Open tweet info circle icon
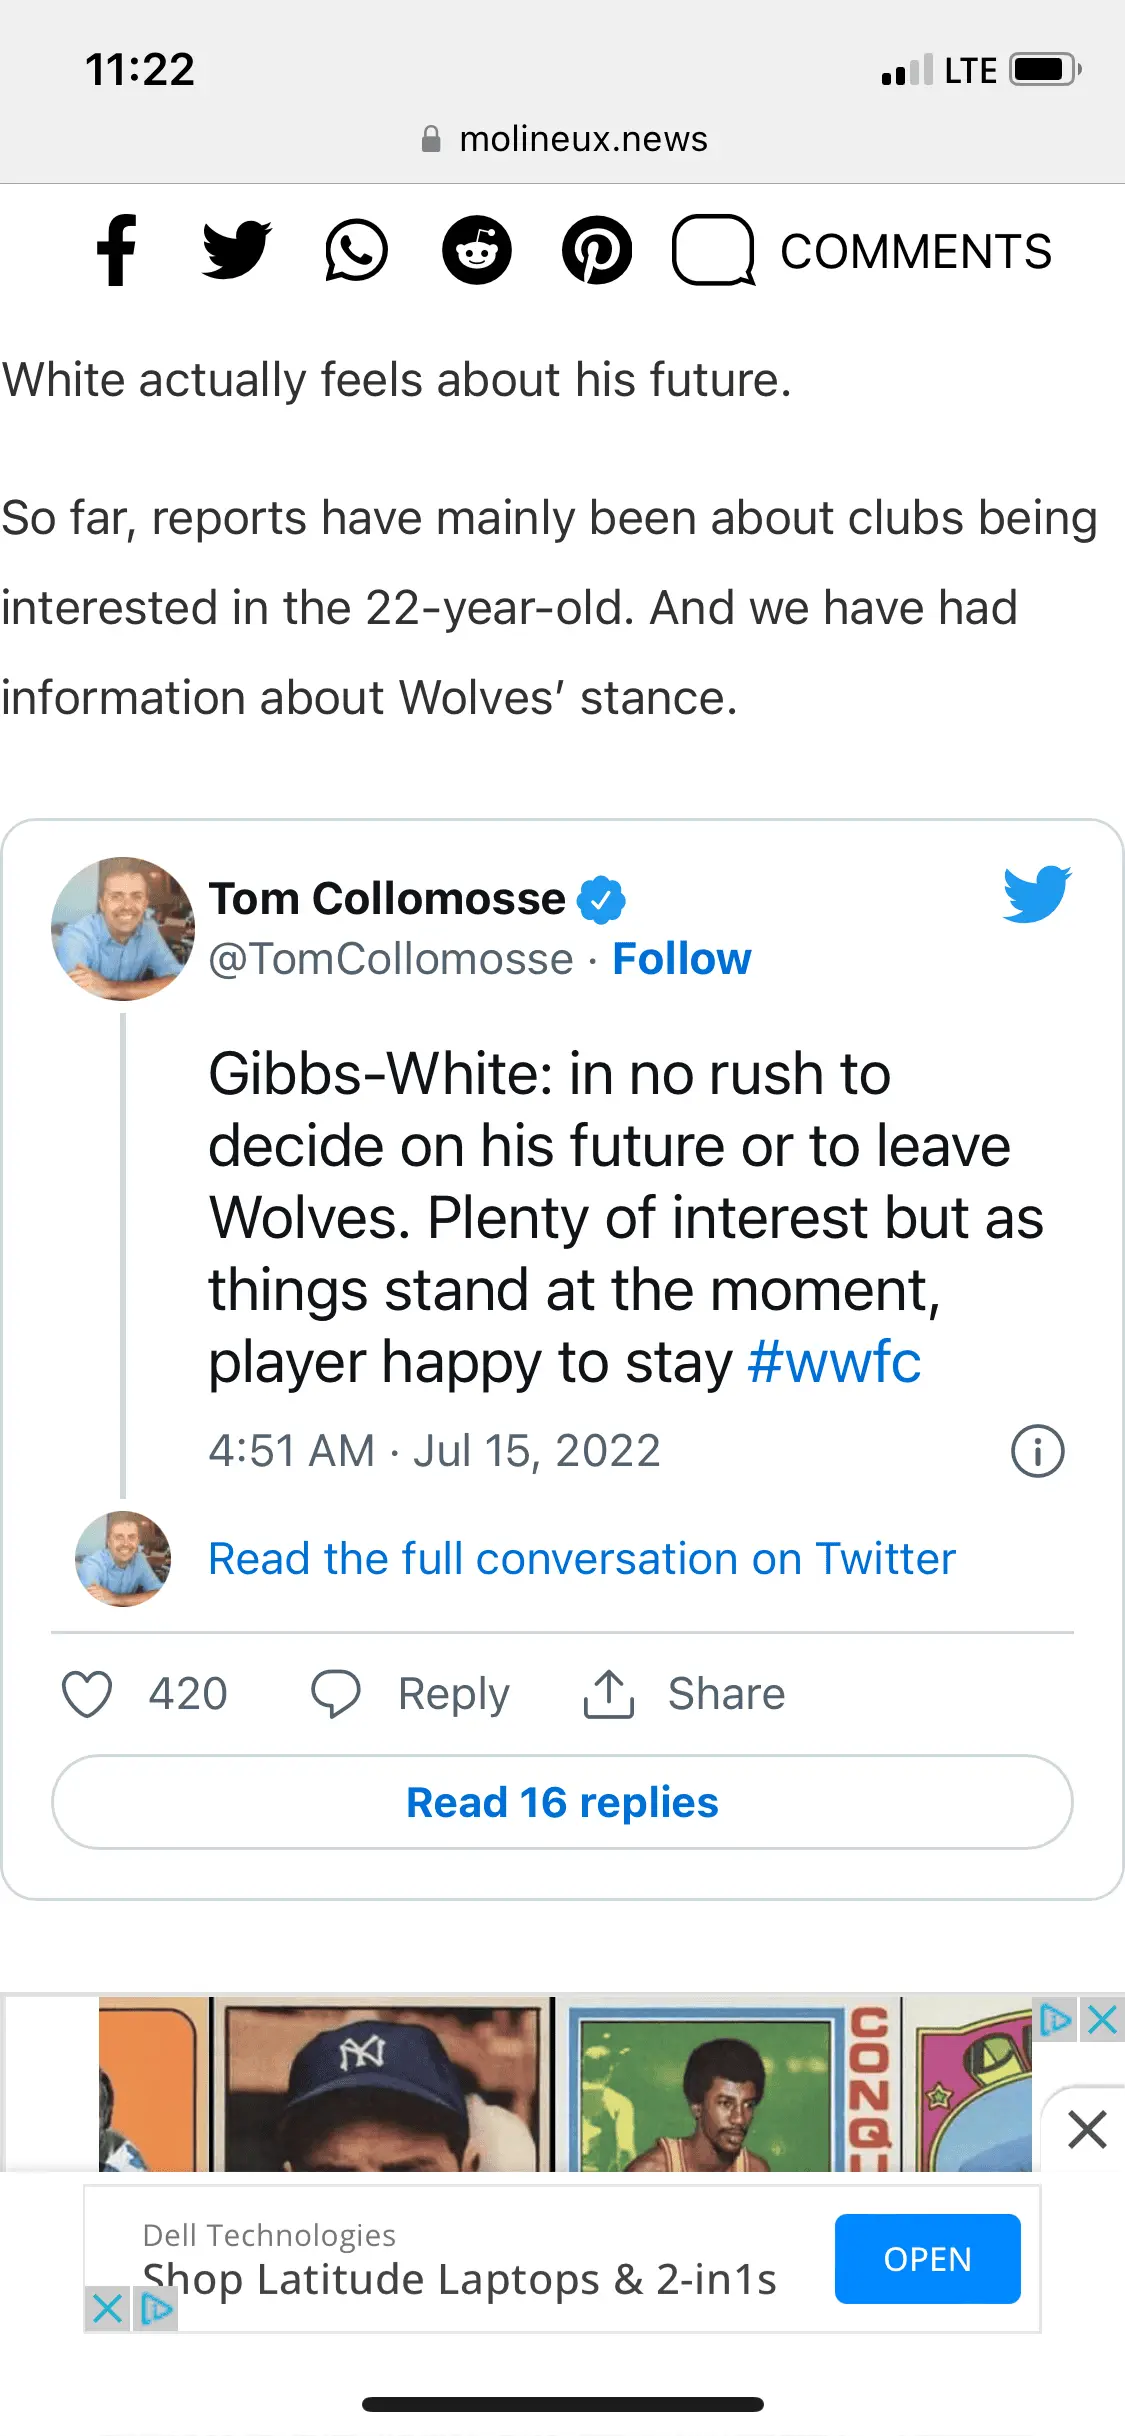1125x2436 pixels. pyautogui.click(x=1037, y=1451)
